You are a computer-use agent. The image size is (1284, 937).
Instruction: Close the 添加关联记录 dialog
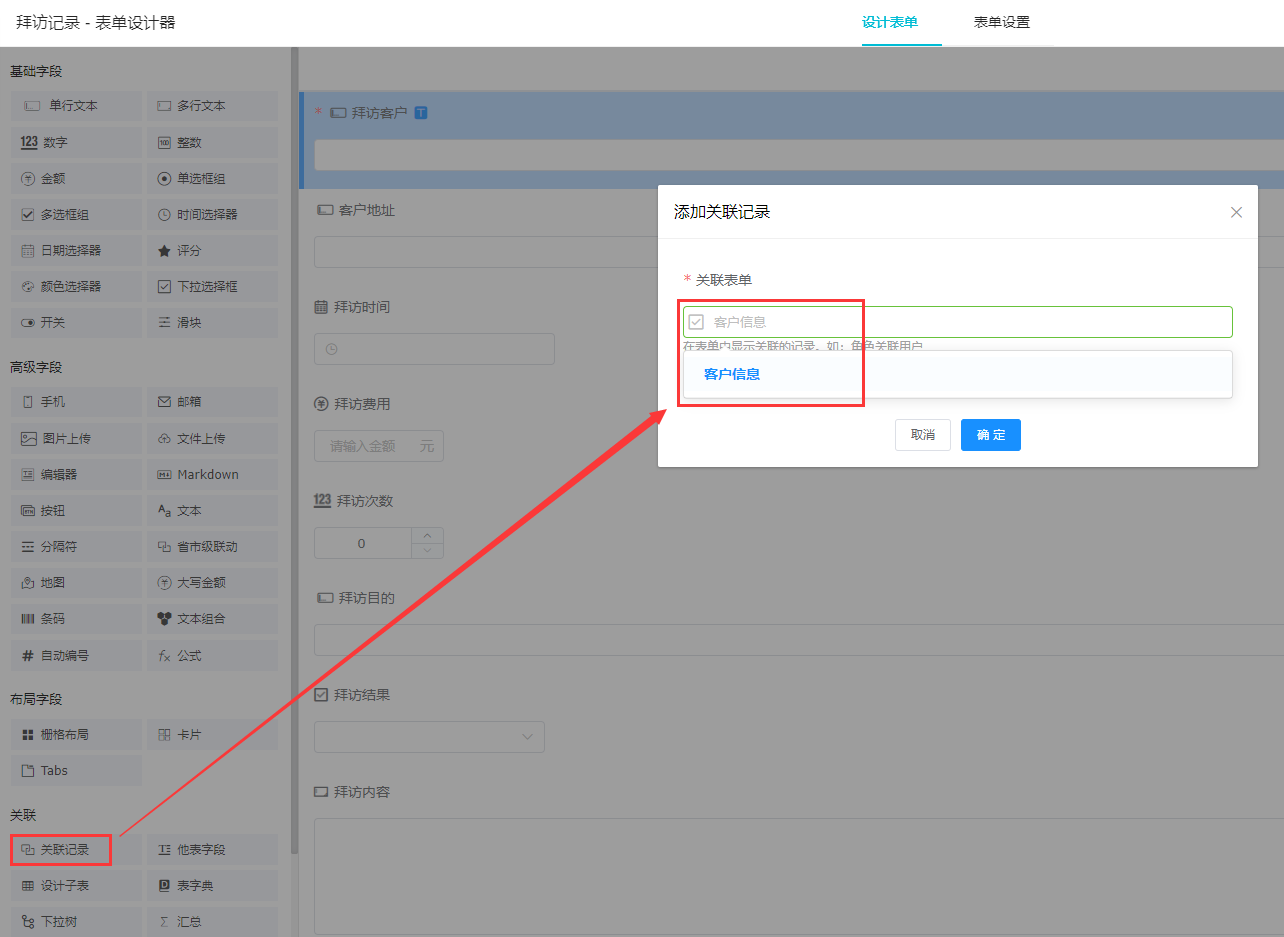pyautogui.click(x=1237, y=212)
